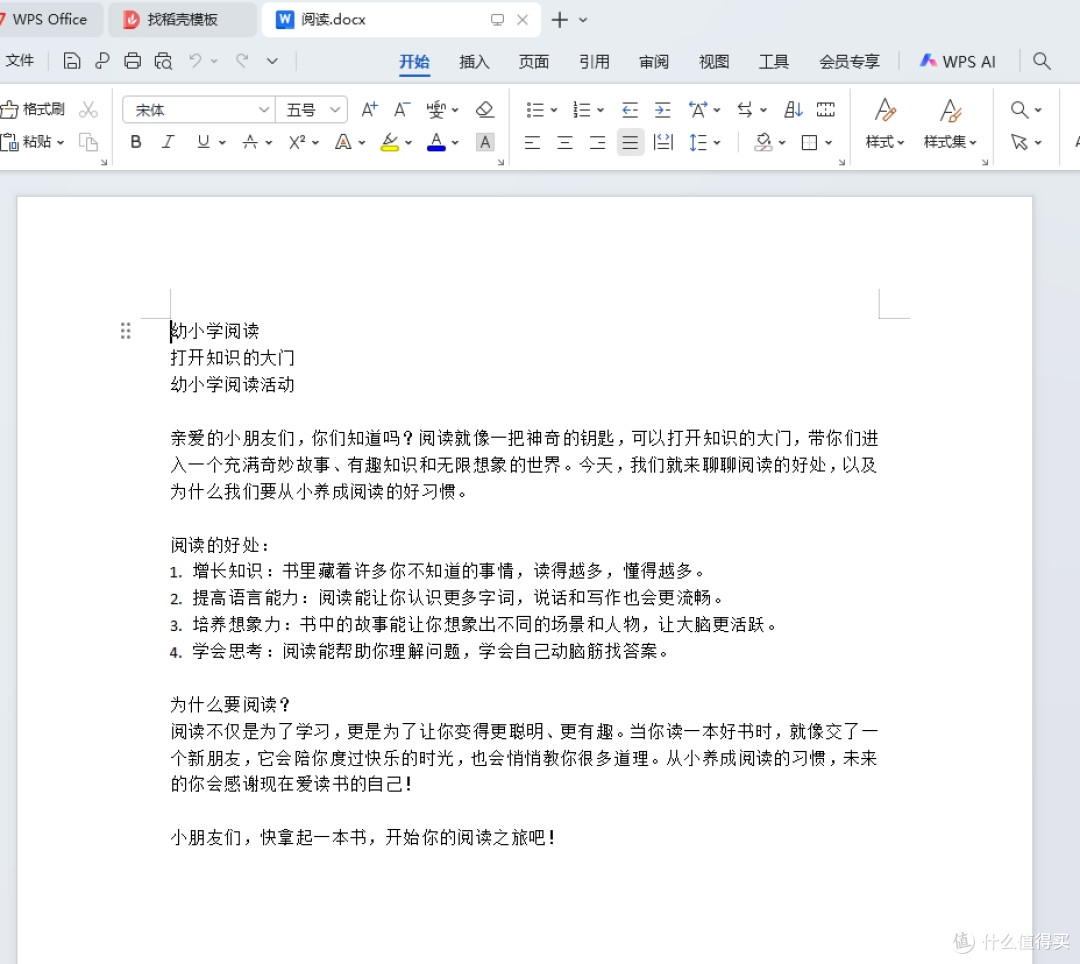This screenshot has width=1080, height=964.
Task: Click the Distributed alignment icon
Action: pyautogui.click(x=663, y=142)
